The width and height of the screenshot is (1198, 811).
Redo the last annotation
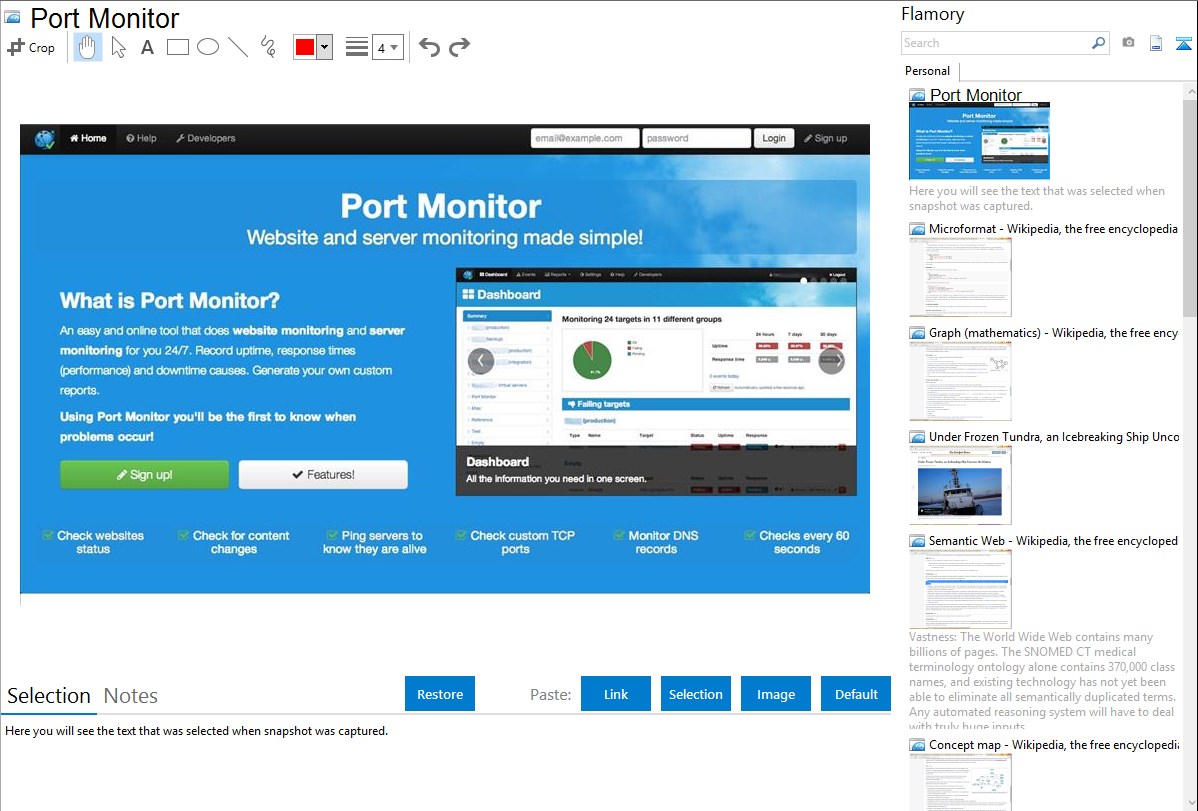tap(459, 47)
